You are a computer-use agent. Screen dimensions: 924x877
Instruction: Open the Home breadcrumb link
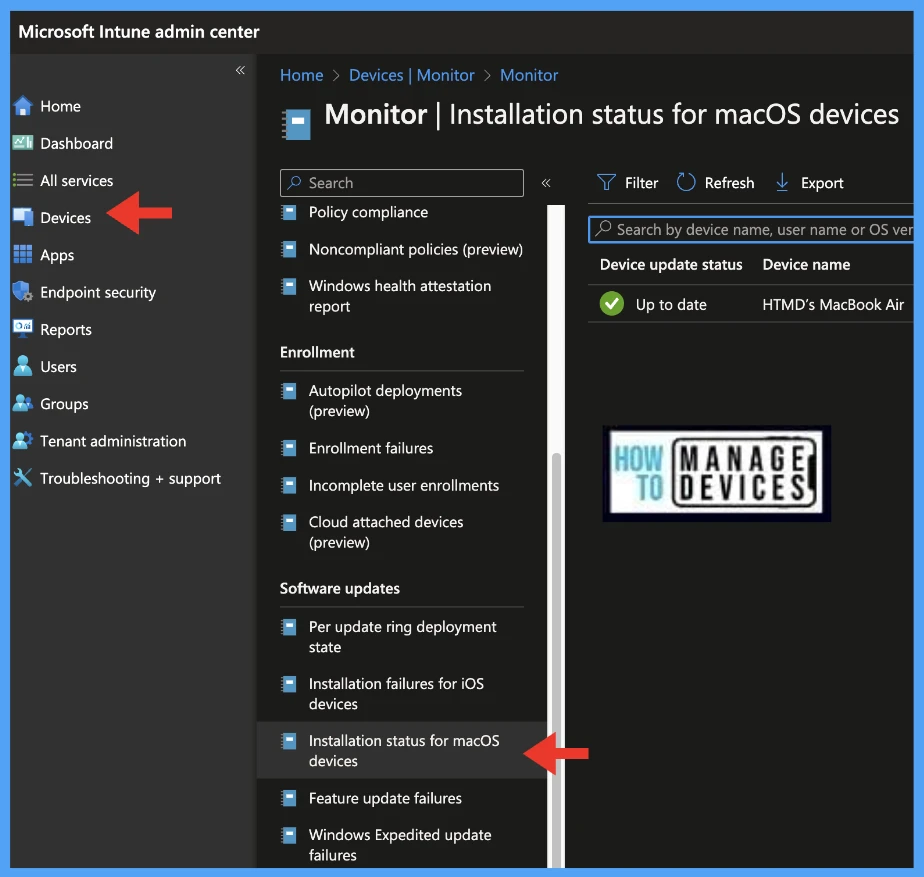coord(301,75)
